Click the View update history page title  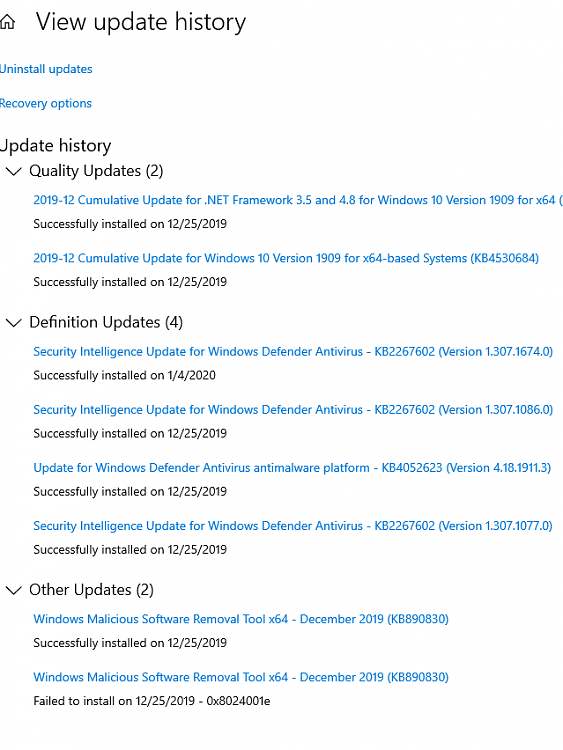(x=141, y=22)
